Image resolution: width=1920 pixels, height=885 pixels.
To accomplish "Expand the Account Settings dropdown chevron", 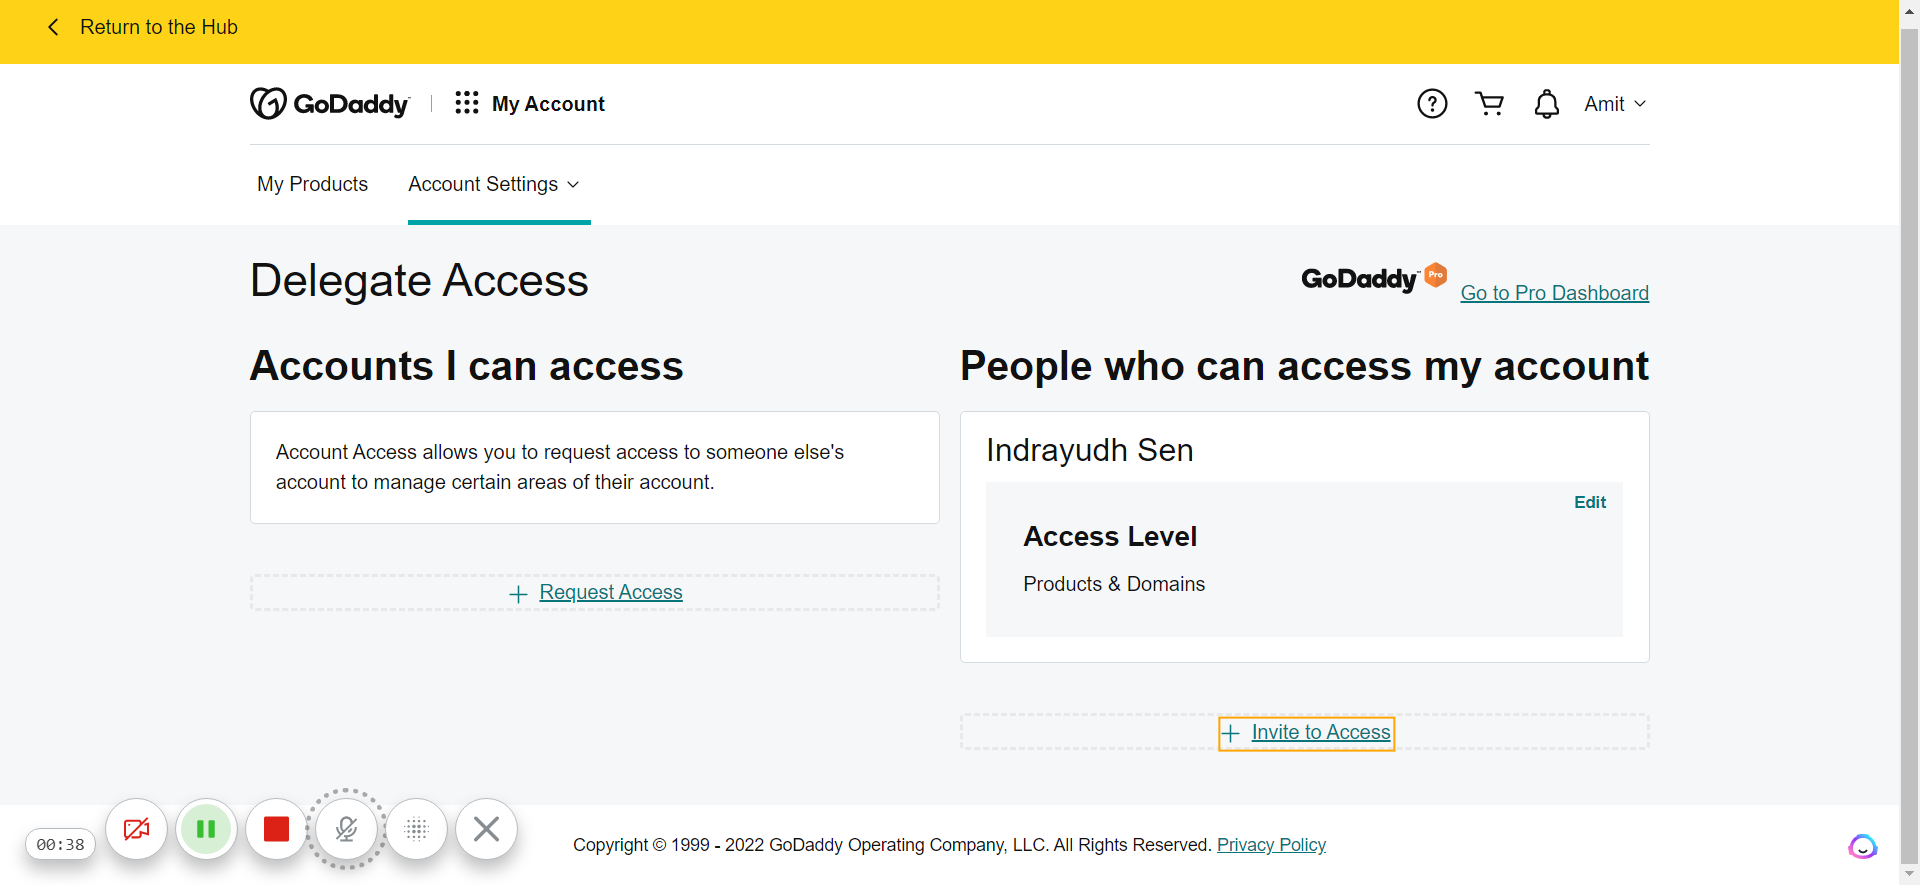I will point(573,184).
